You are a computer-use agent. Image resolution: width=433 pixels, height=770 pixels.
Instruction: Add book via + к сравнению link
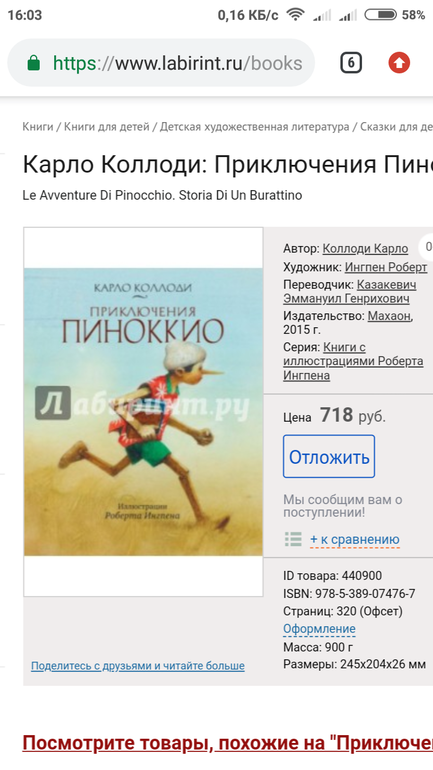355,540
